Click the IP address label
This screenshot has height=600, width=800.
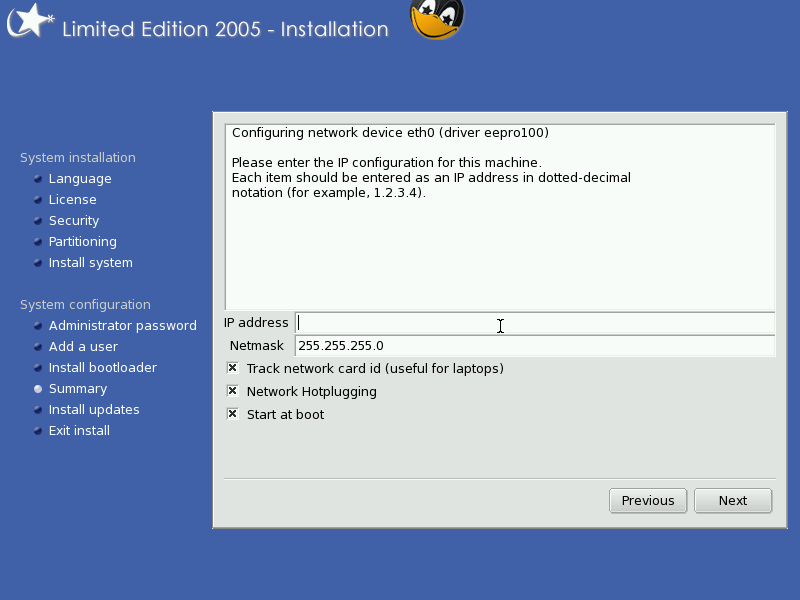[x=256, y=323]
